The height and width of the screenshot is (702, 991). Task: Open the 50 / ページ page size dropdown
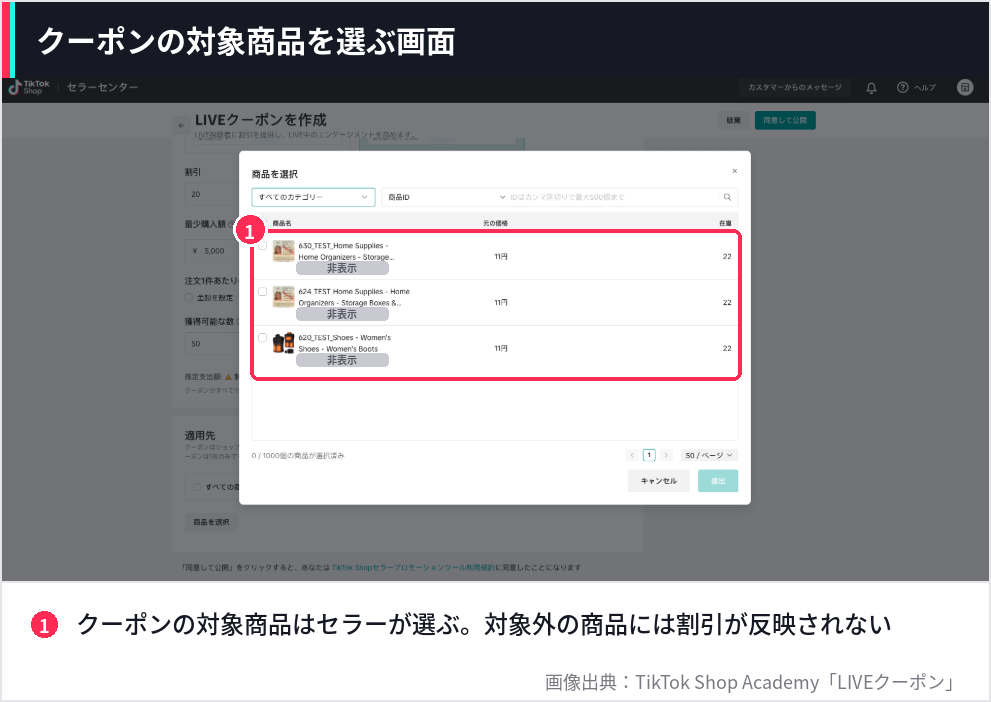[x=709, y=455]
